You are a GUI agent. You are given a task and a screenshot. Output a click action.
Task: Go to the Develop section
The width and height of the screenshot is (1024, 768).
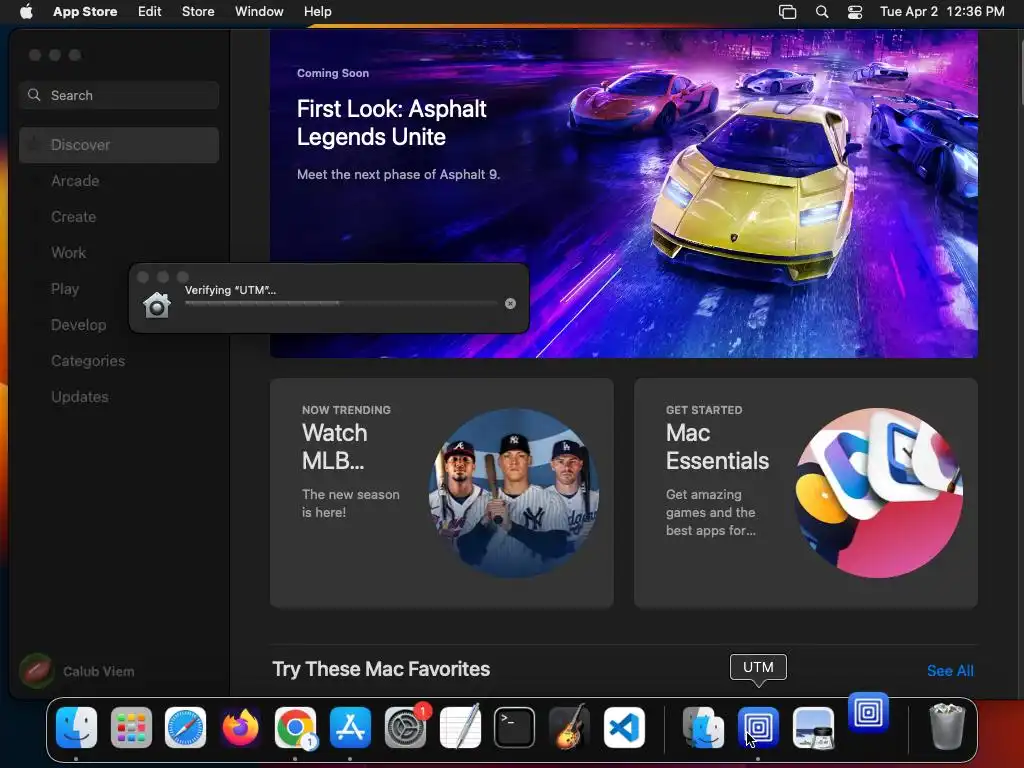[x=74, y=325]
